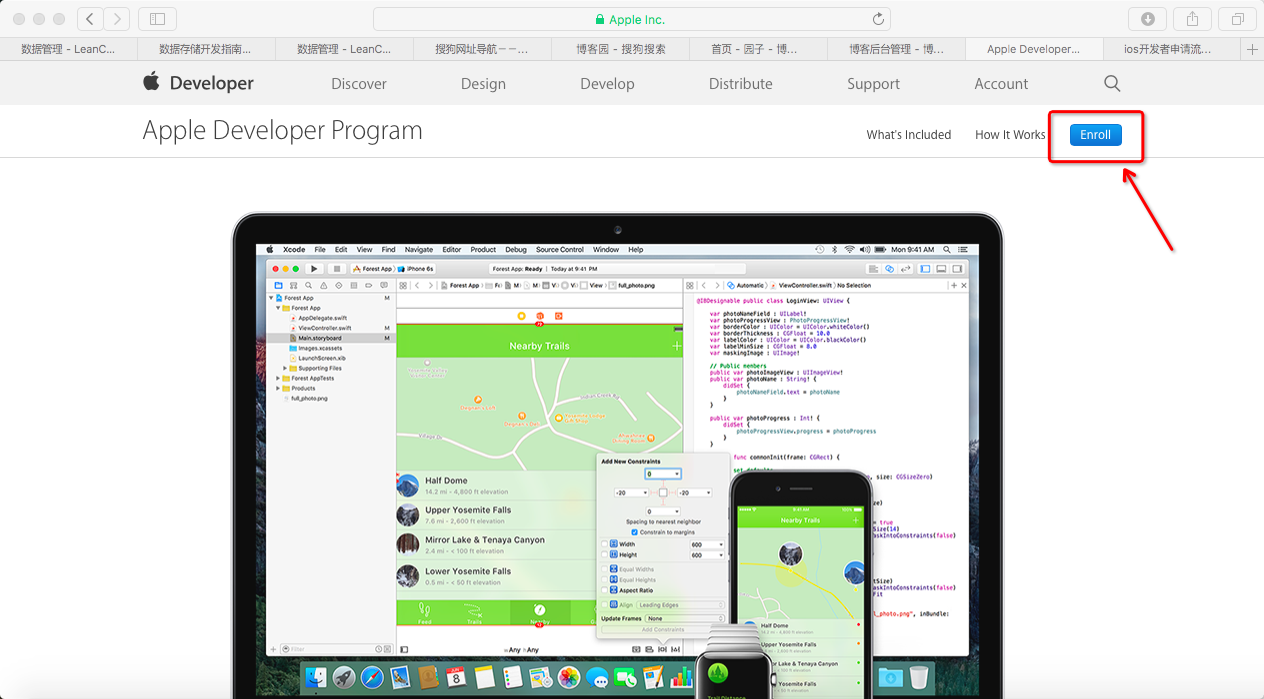Viewport: 1264px width, 699px height.
Task: Click the Apple Developer logo
Action: [198, 83]
